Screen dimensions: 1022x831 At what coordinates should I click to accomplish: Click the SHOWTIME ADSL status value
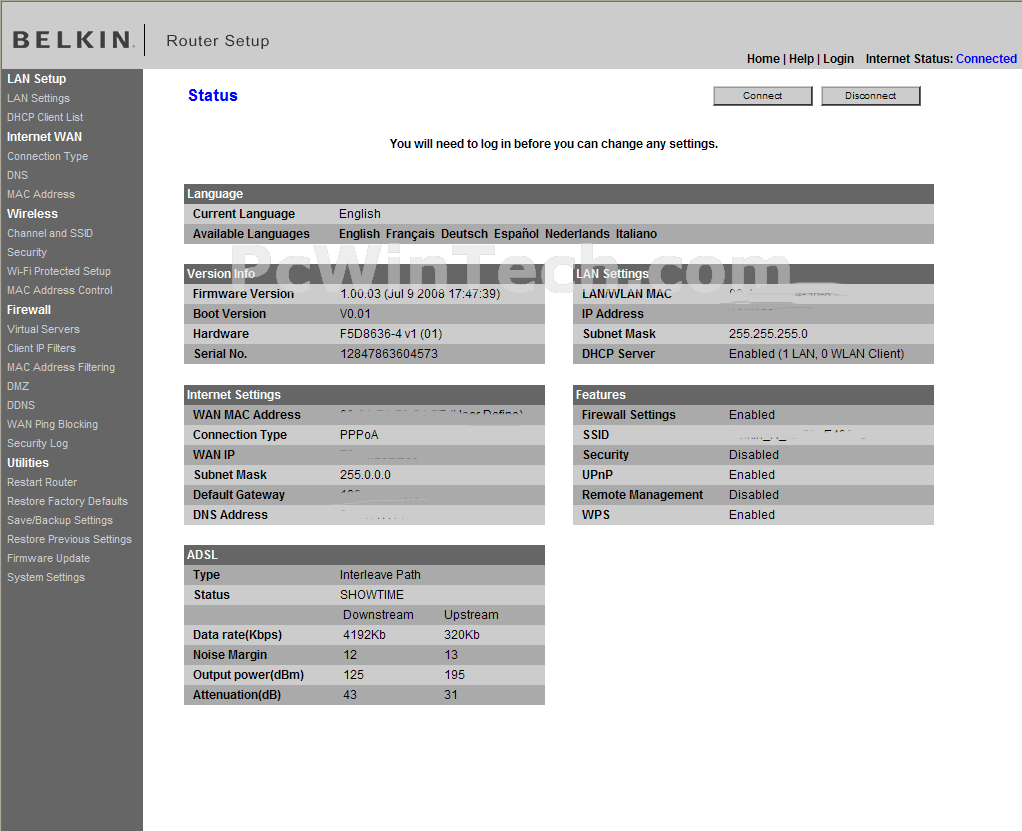coord(372,595)
